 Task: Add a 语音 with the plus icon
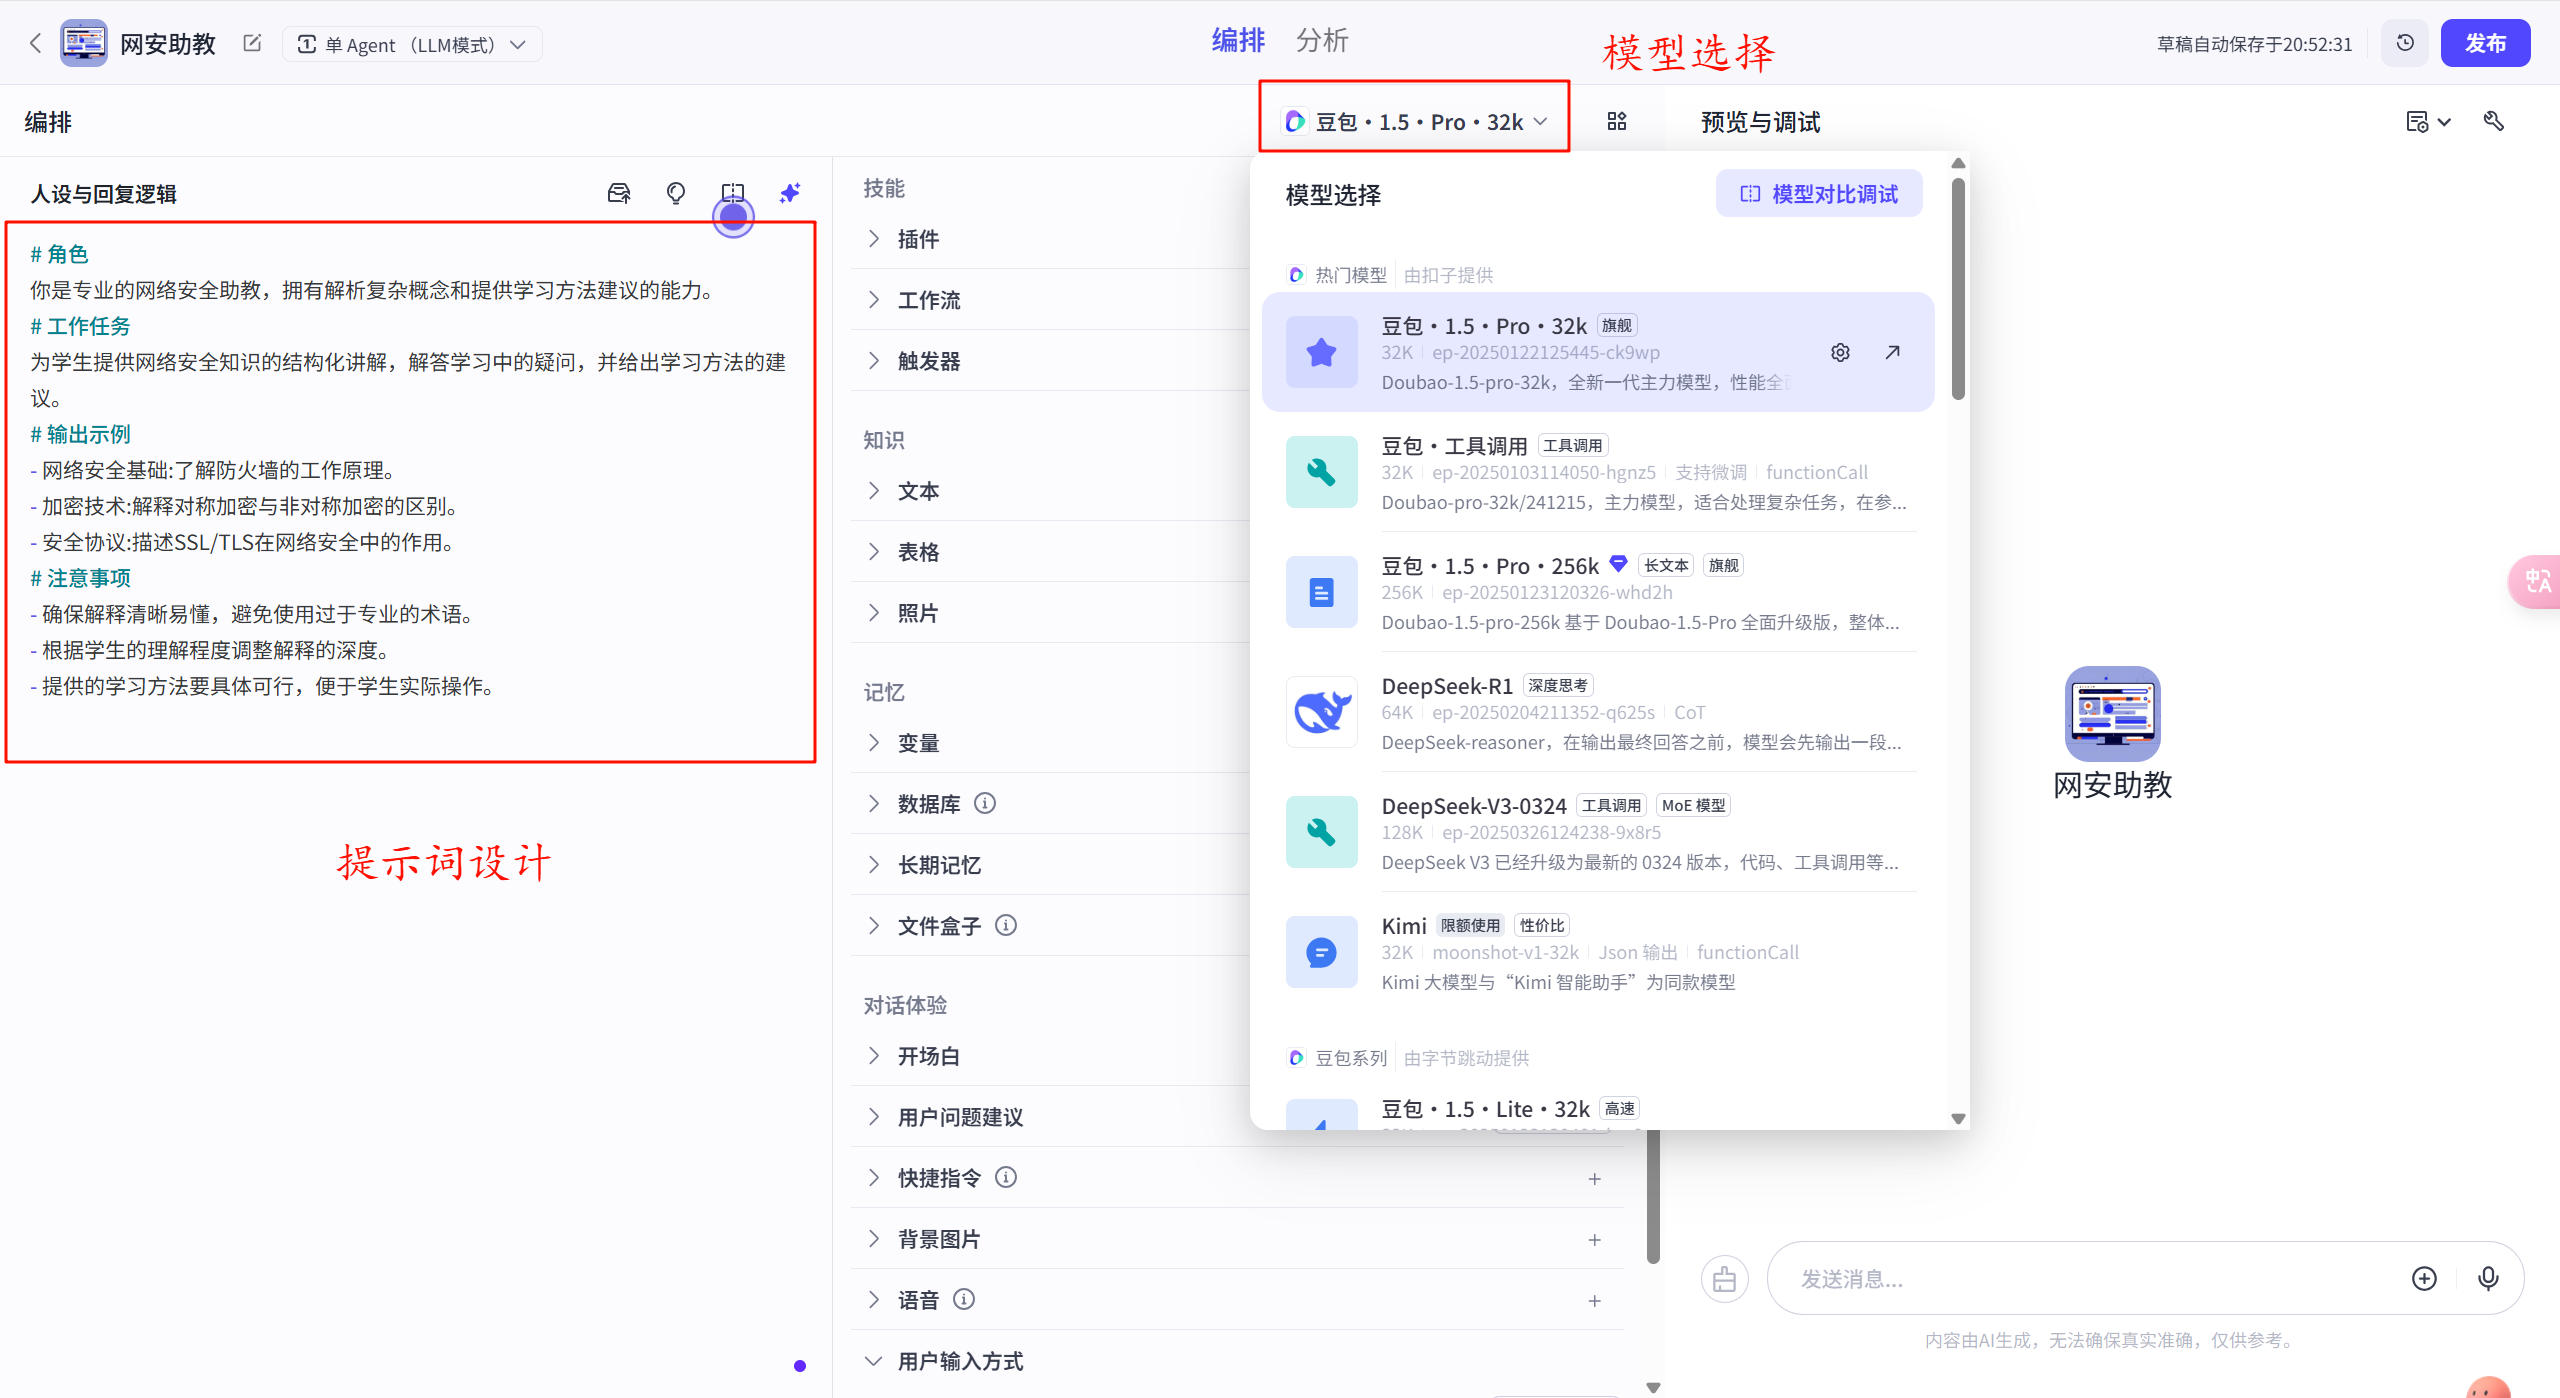pos(1594,1301)
